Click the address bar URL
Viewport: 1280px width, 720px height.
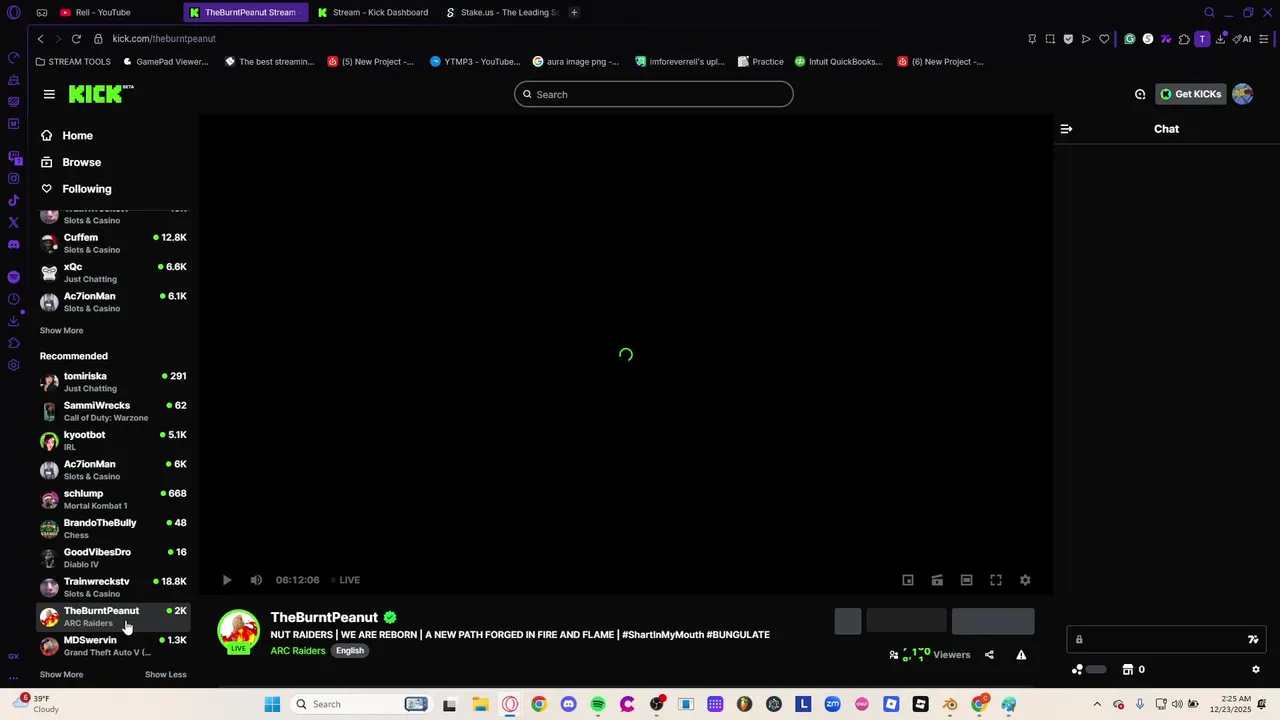[164, 39]
